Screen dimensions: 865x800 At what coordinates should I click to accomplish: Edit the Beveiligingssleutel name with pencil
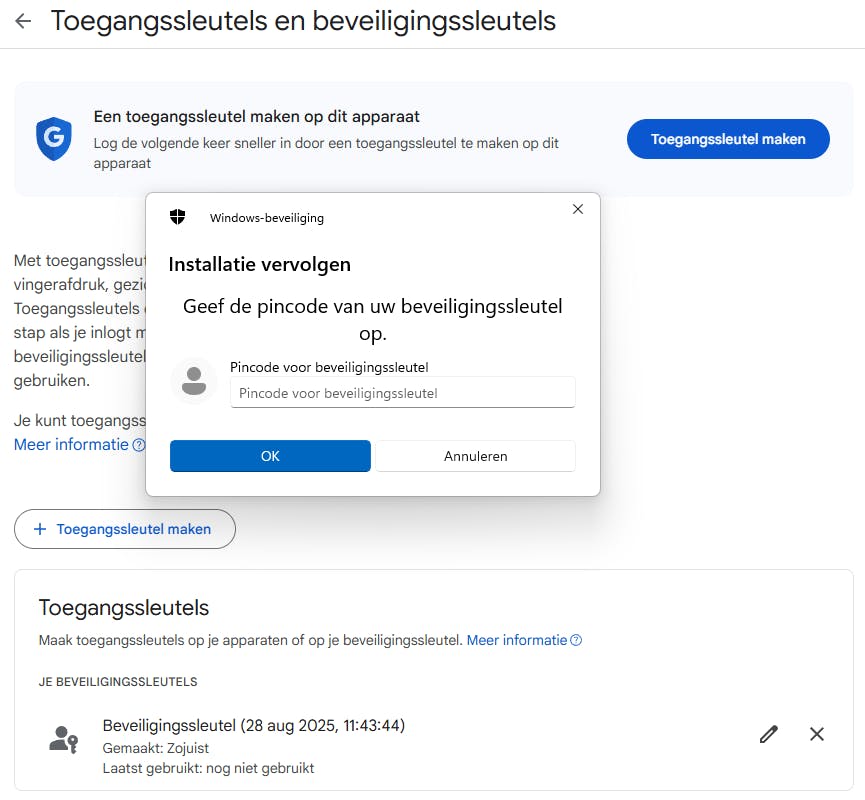[768, 734]
